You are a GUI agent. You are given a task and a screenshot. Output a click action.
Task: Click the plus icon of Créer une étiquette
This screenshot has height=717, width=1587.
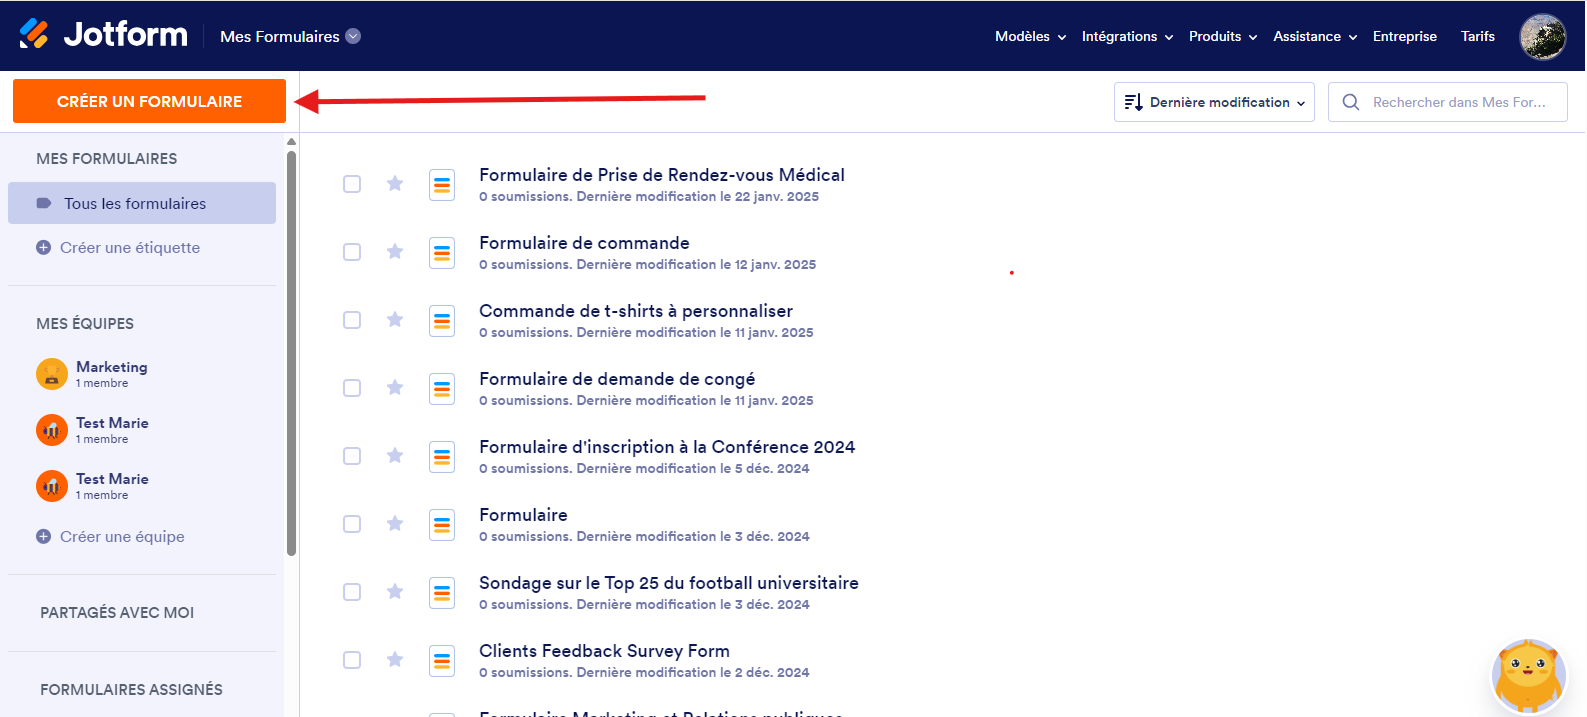[x=43, y=247]
